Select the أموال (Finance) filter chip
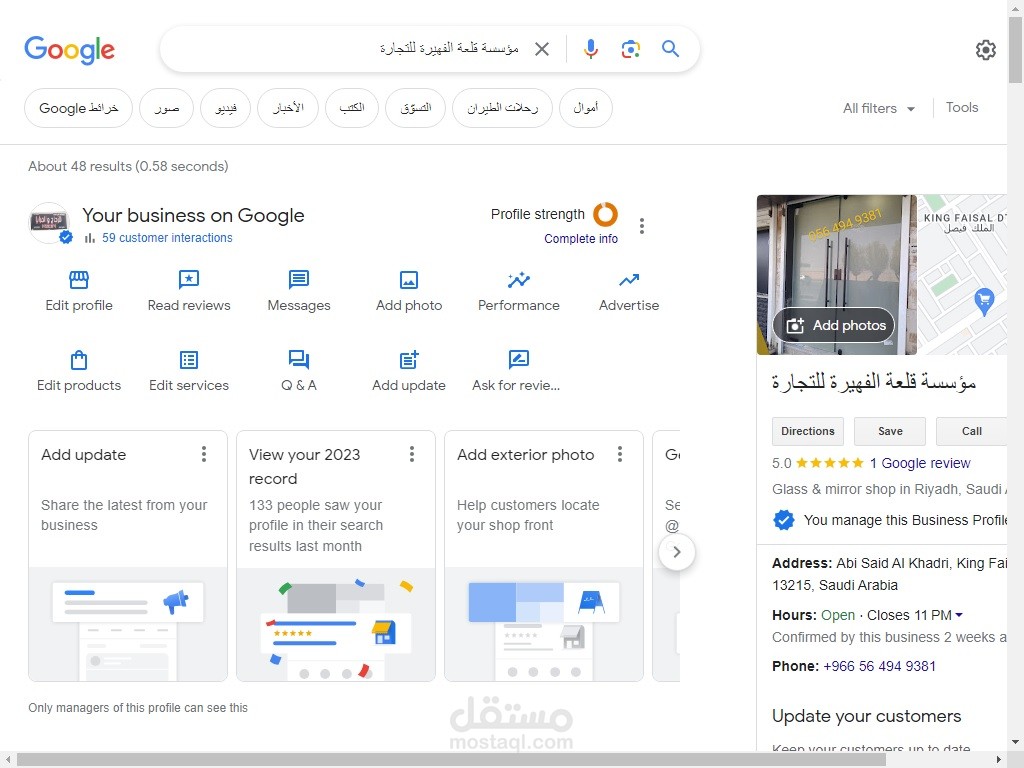Viewport: 1024px width, 768px height. (x=586, y=108)
